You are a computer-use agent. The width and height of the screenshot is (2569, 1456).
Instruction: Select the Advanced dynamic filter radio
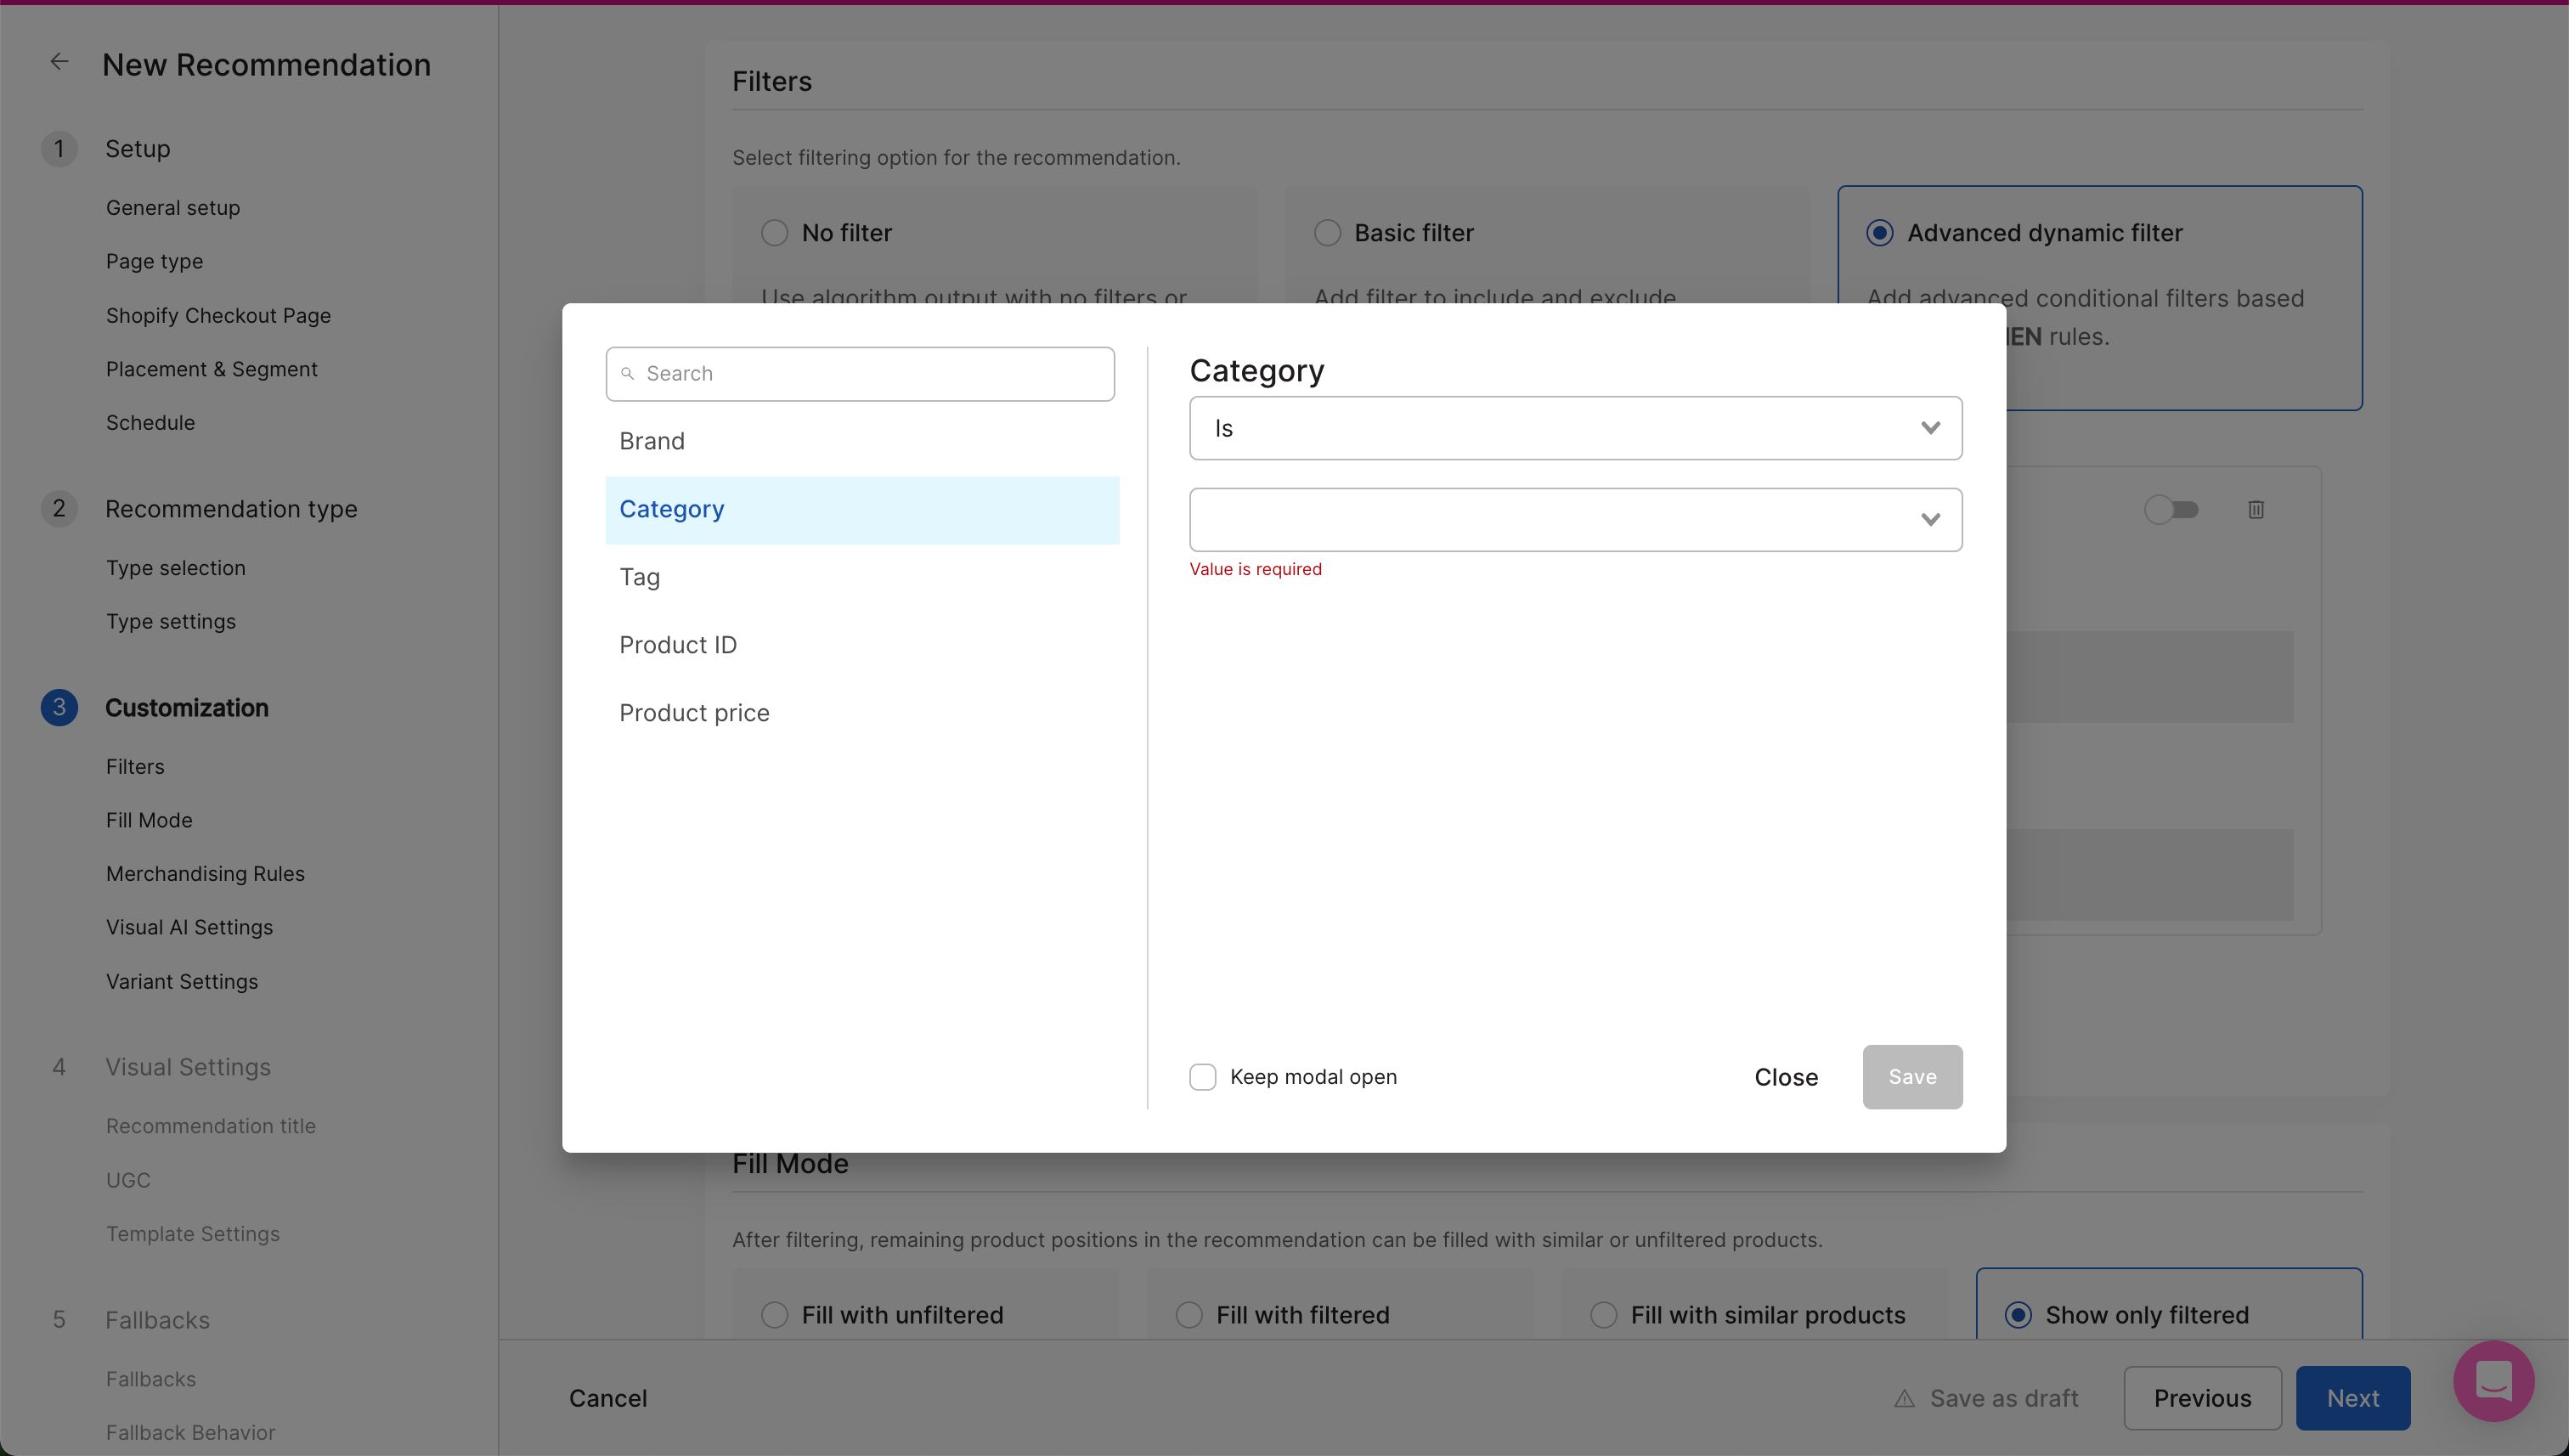[1879, 233]
